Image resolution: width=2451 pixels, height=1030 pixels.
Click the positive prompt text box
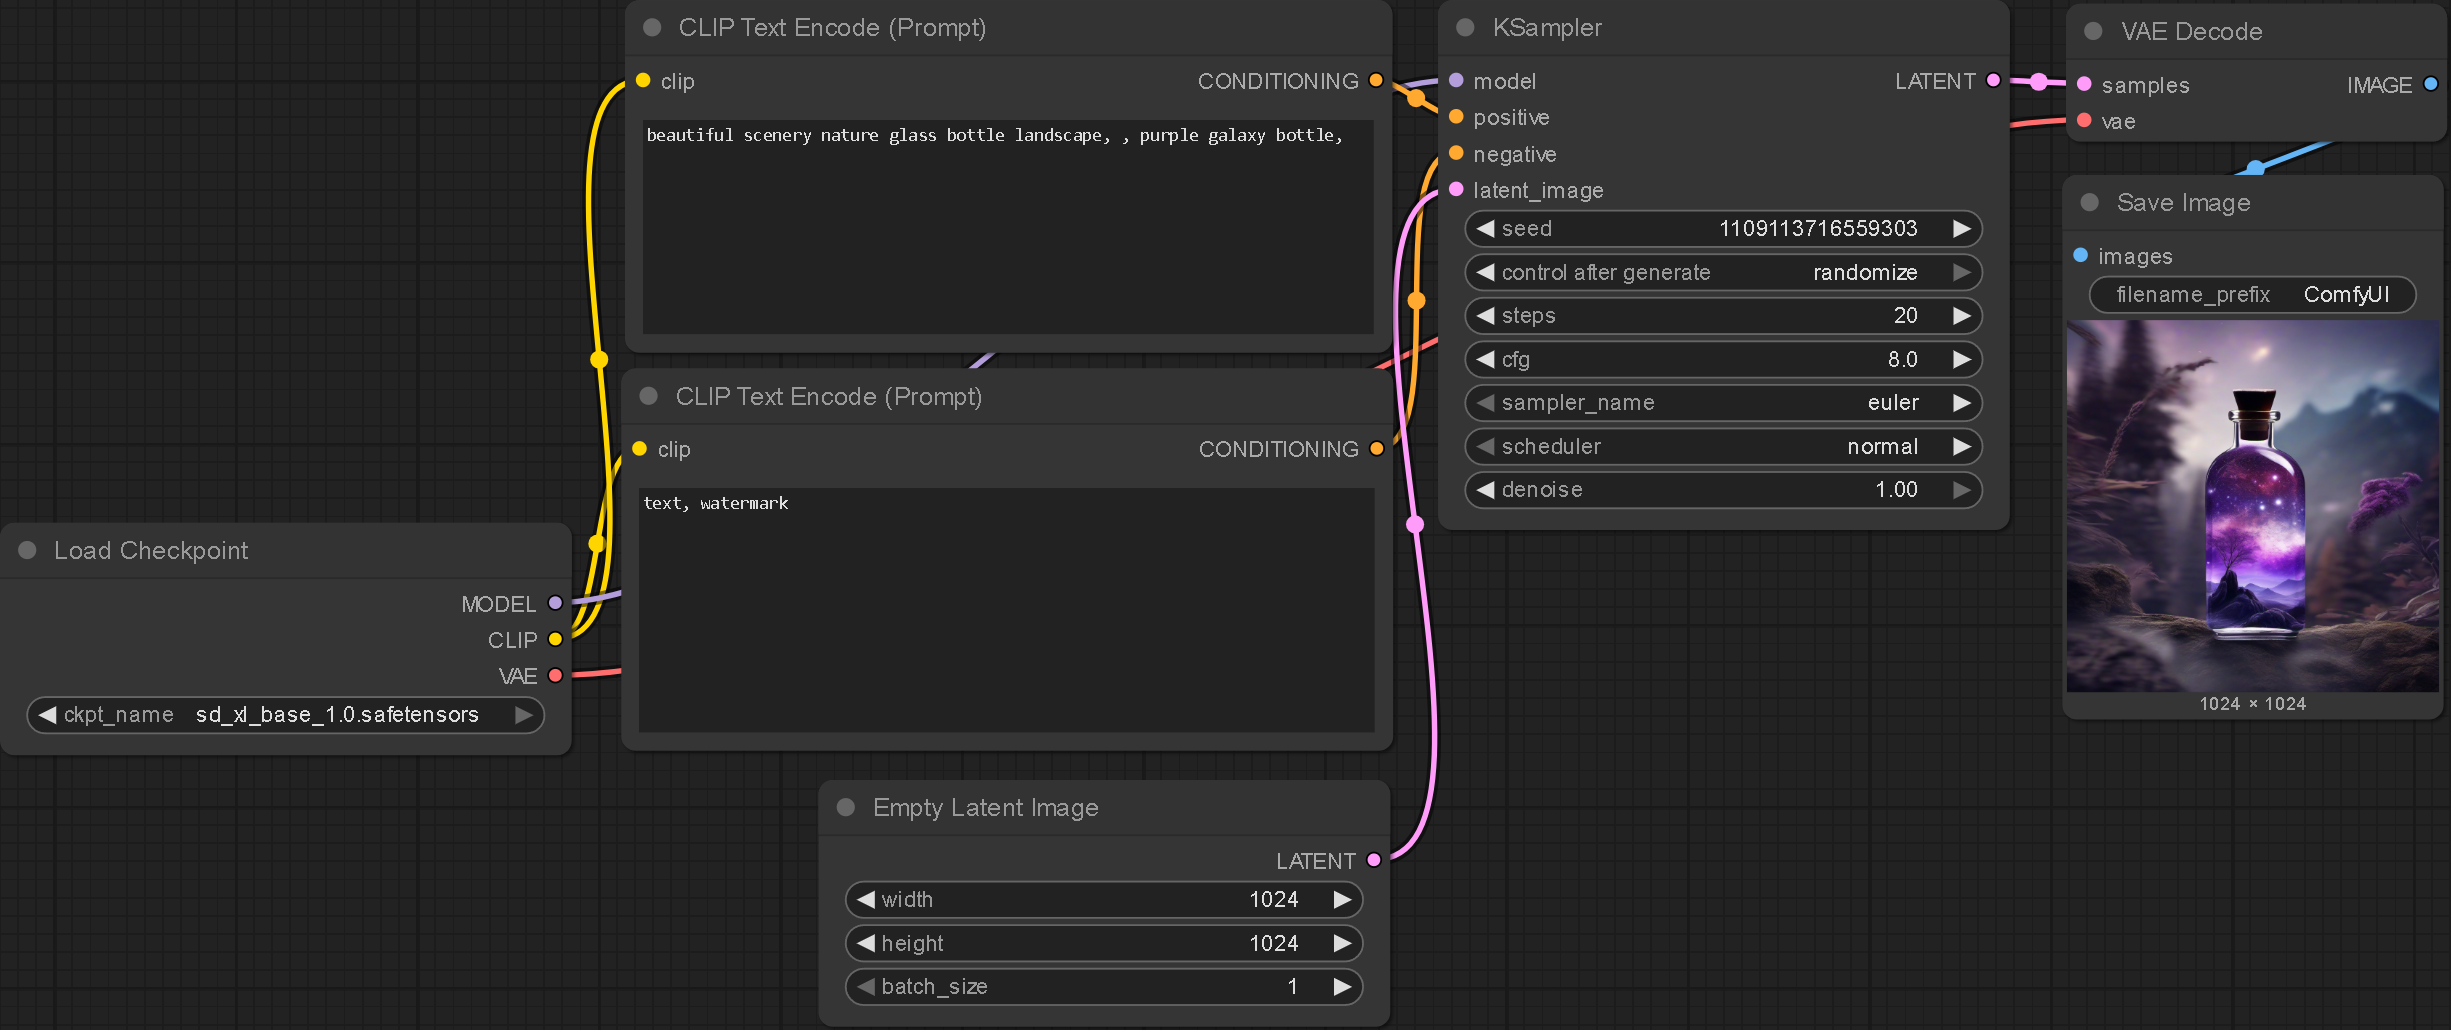pos(1008,226)
